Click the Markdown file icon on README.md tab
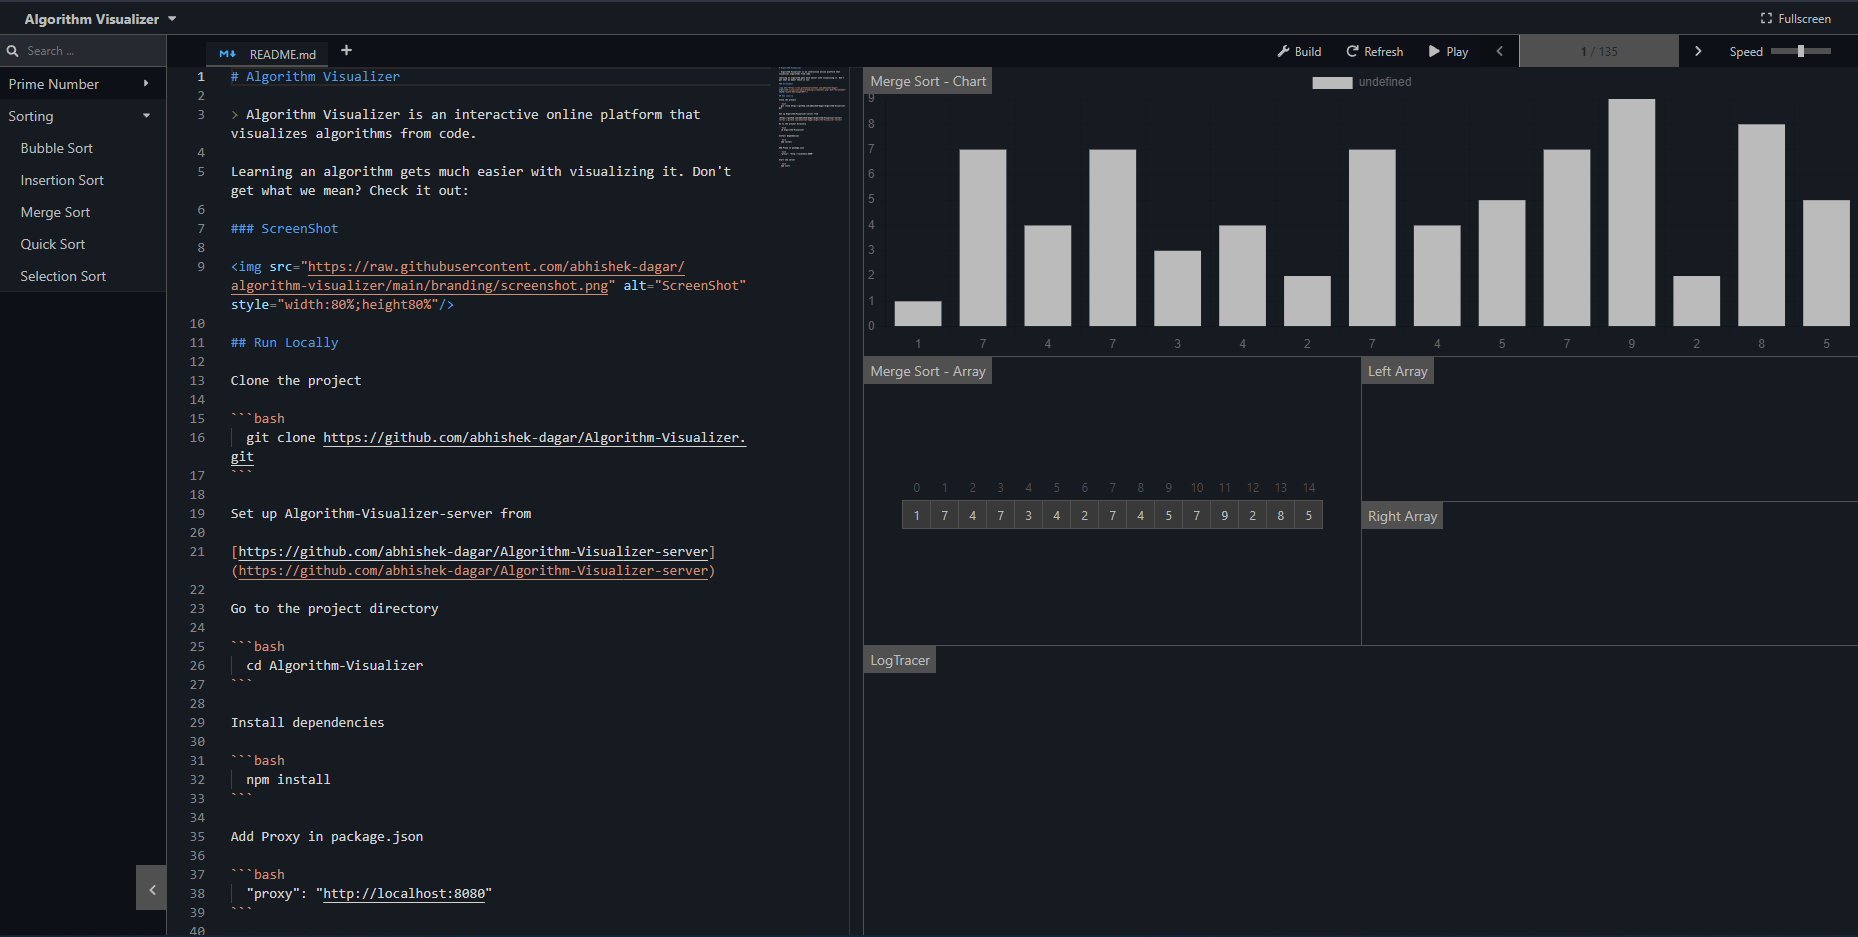 [x=227, y=54]
